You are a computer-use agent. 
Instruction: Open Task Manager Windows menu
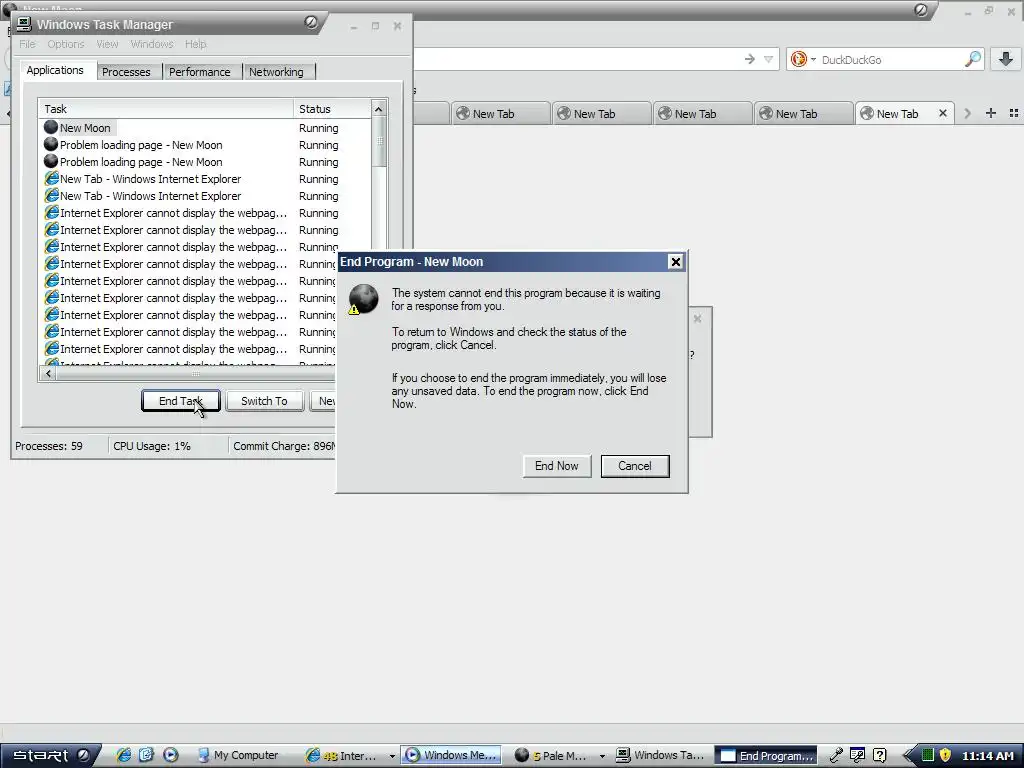152,44
